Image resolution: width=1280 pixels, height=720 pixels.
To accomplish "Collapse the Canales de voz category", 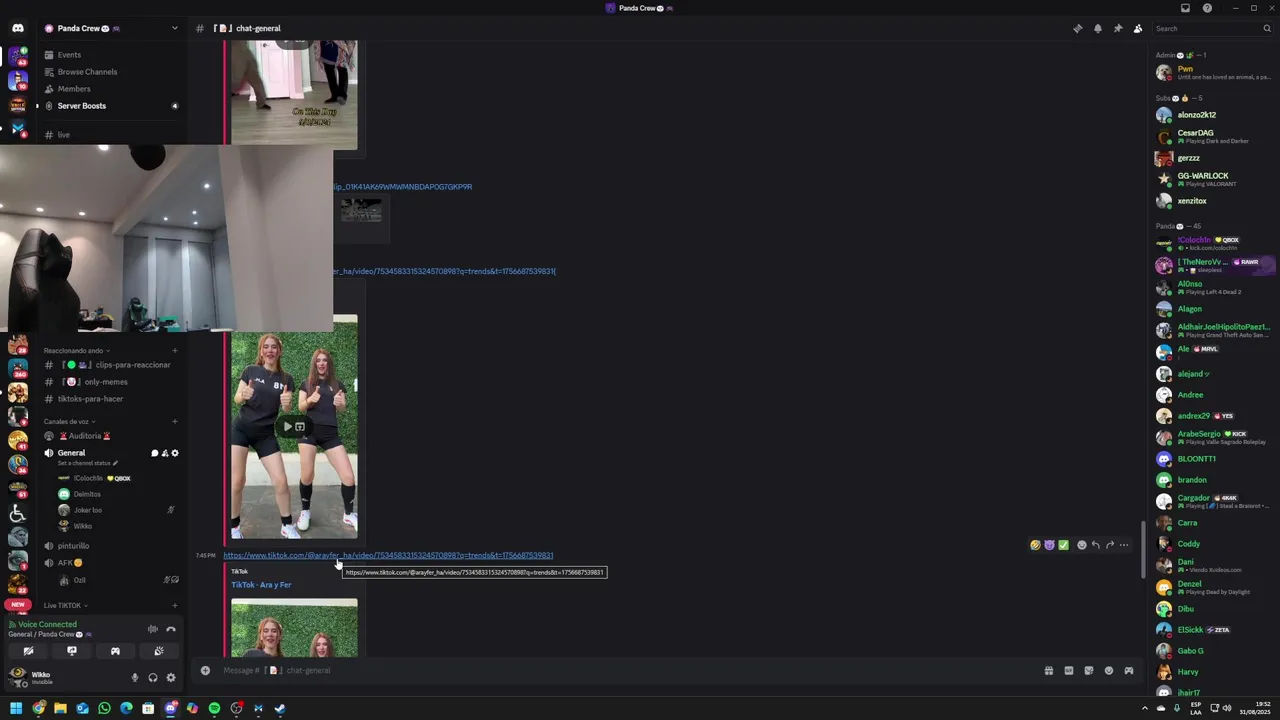I will [70, 422].
